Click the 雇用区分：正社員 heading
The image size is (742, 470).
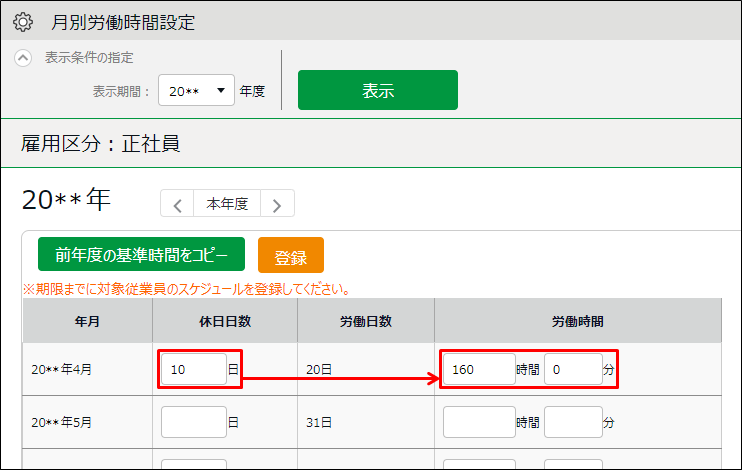point(100,143)
